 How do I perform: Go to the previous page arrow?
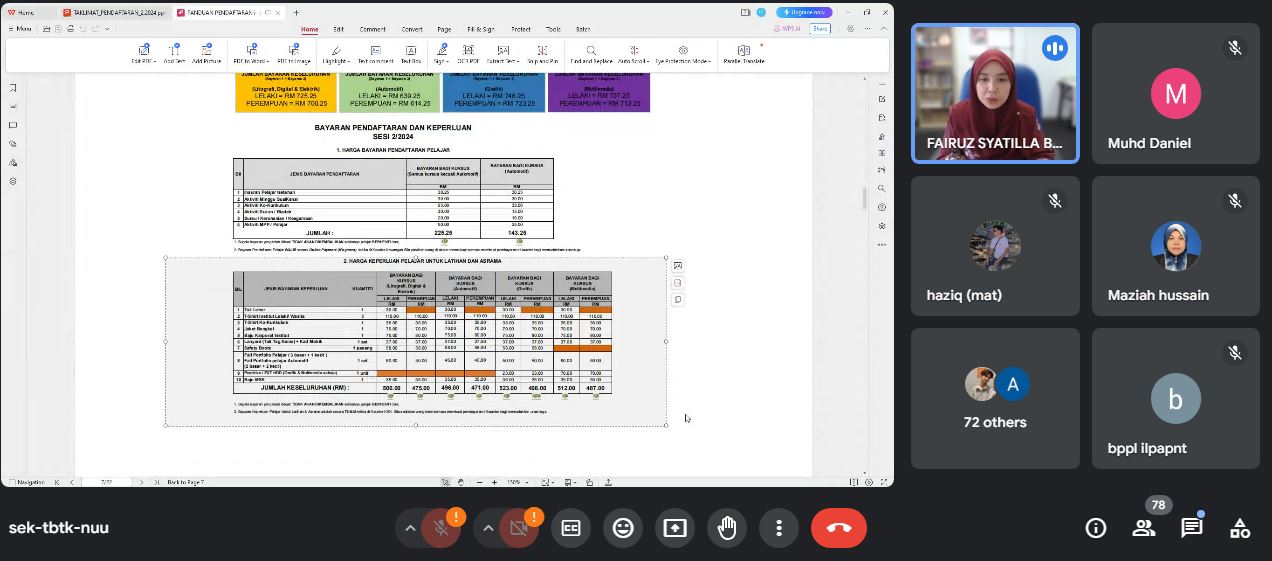tap(71, 482)
